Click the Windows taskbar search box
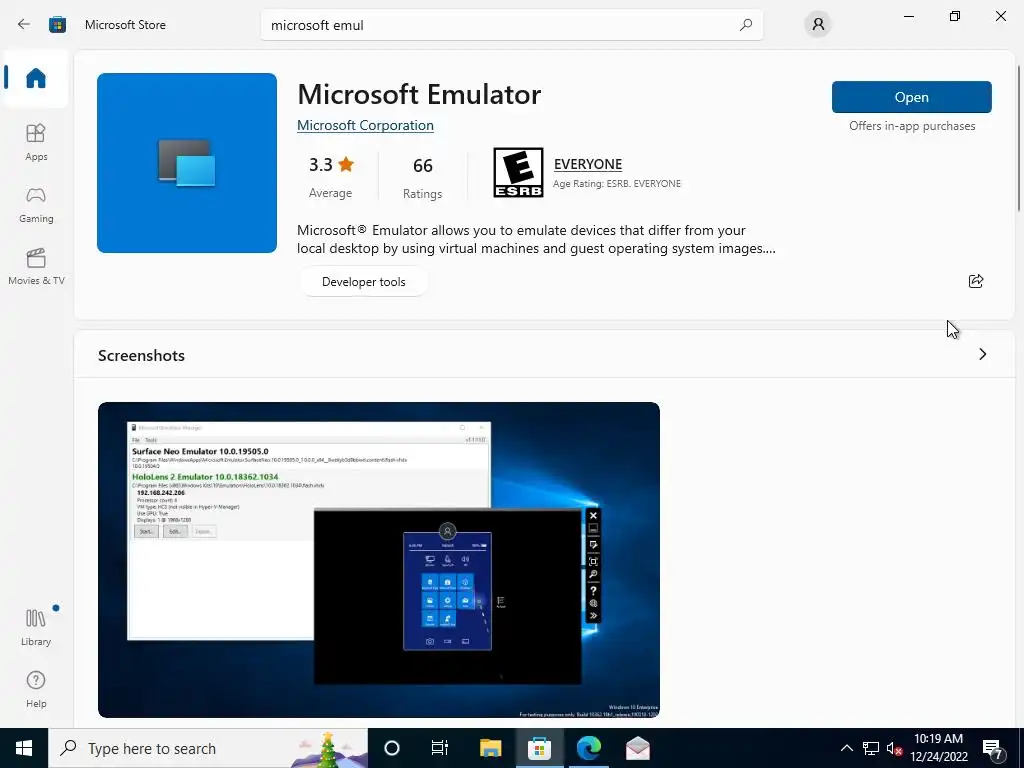1024x768 pixels. coord(208,748)
